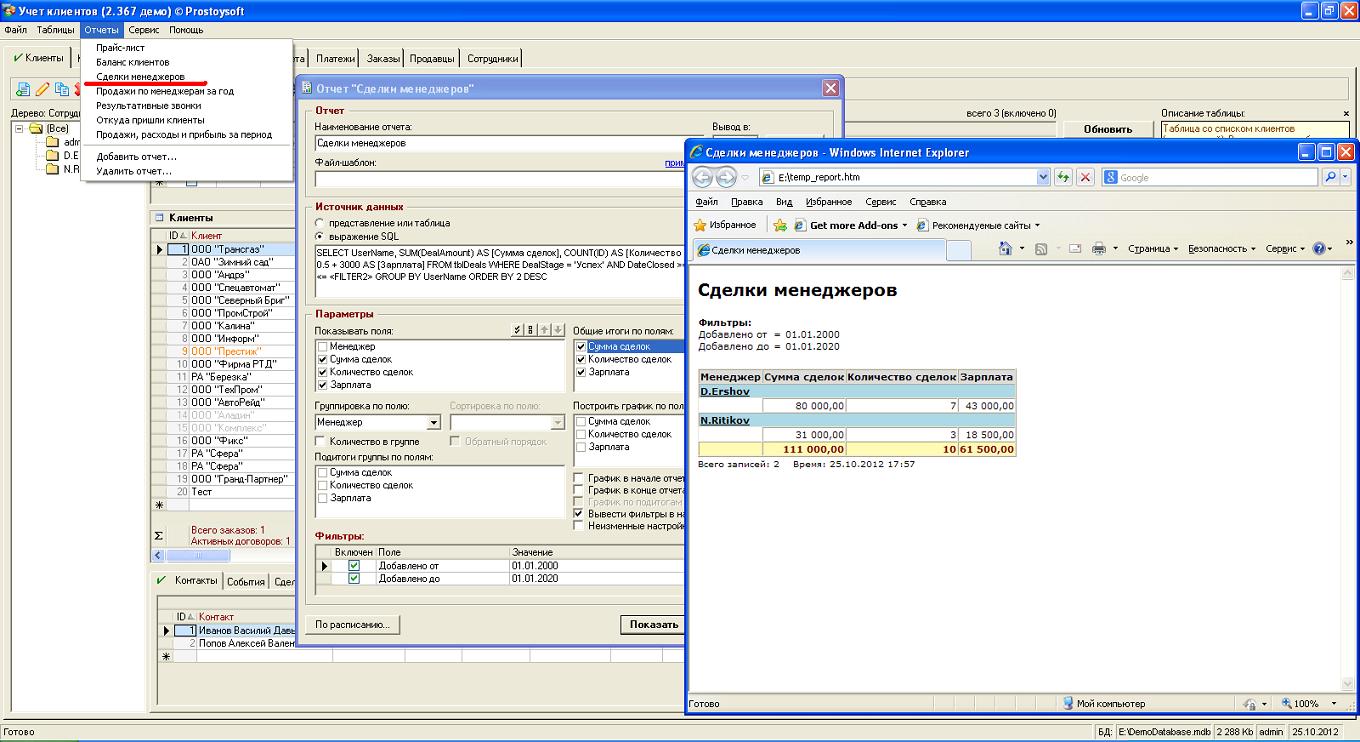Open the Группировка по полю dropdown
The width and height of the screenshot is (1360, 742).
click(x=433, y=422)
